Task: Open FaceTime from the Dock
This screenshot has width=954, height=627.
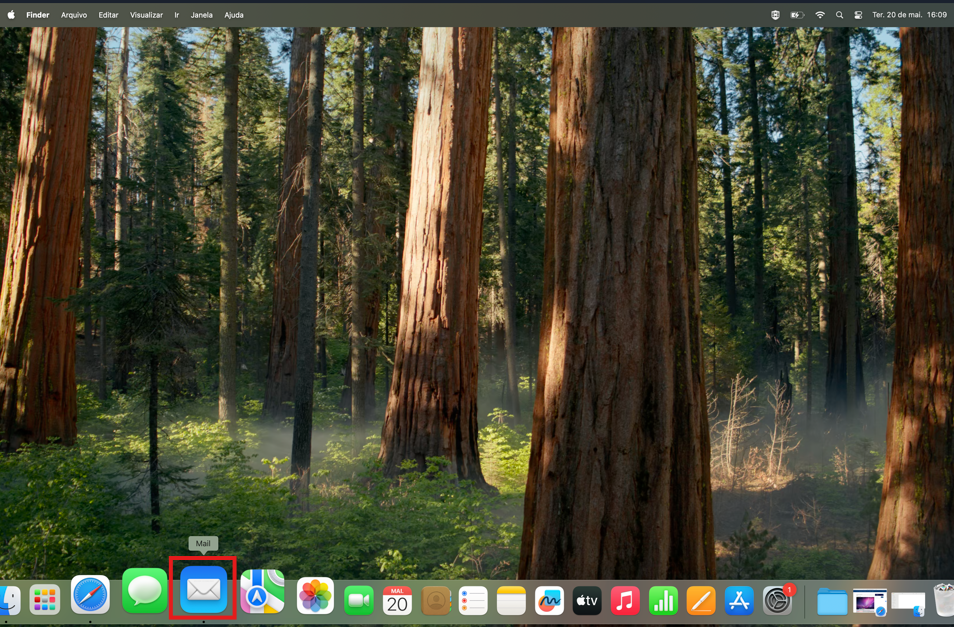Action: 359,600
